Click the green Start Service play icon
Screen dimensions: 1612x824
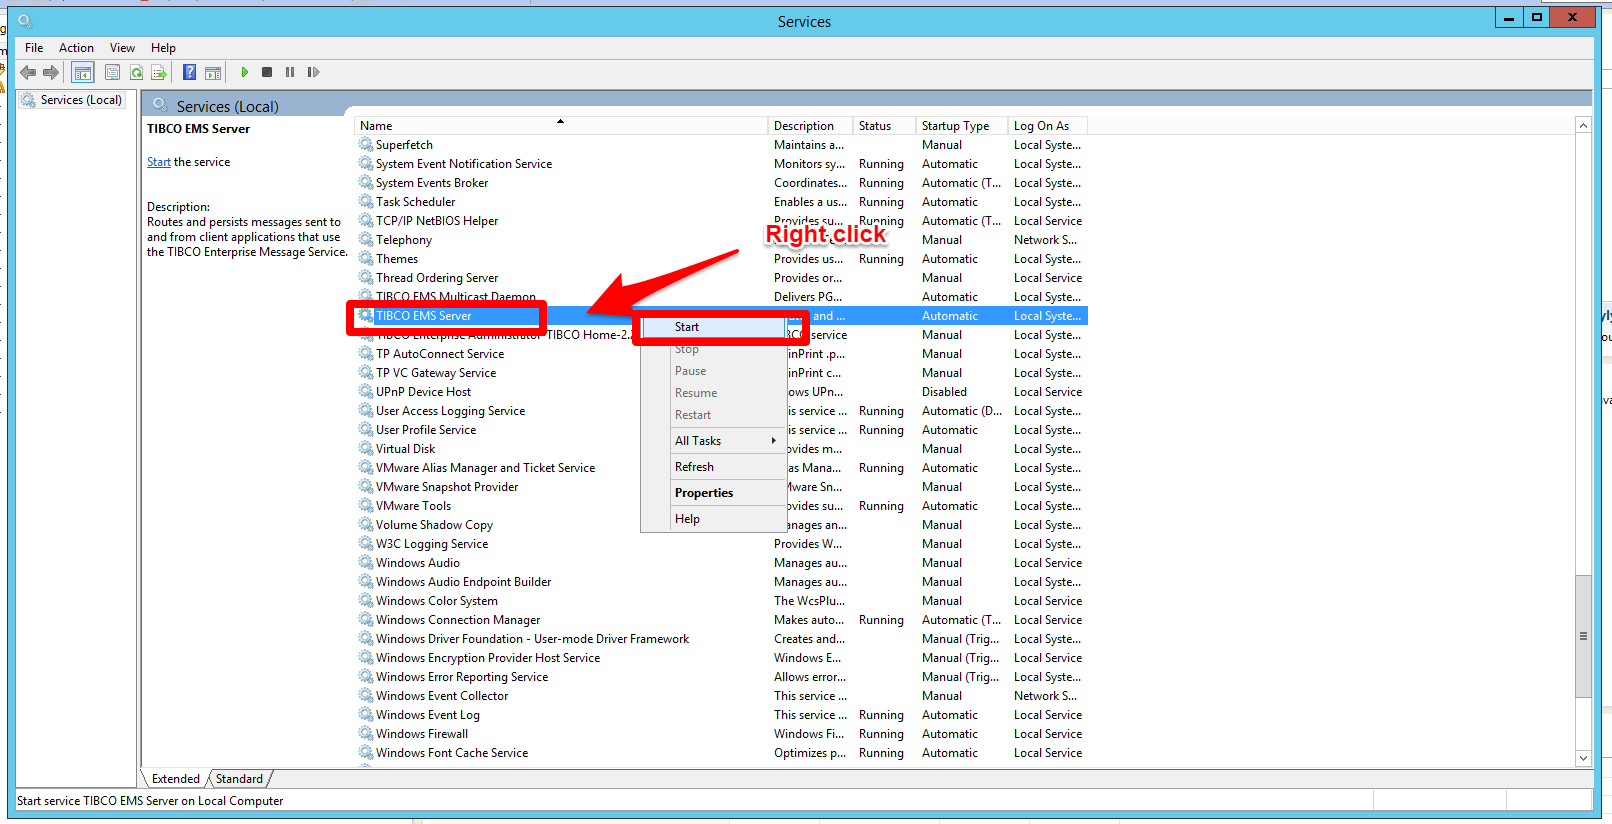[x=244, y=72]
